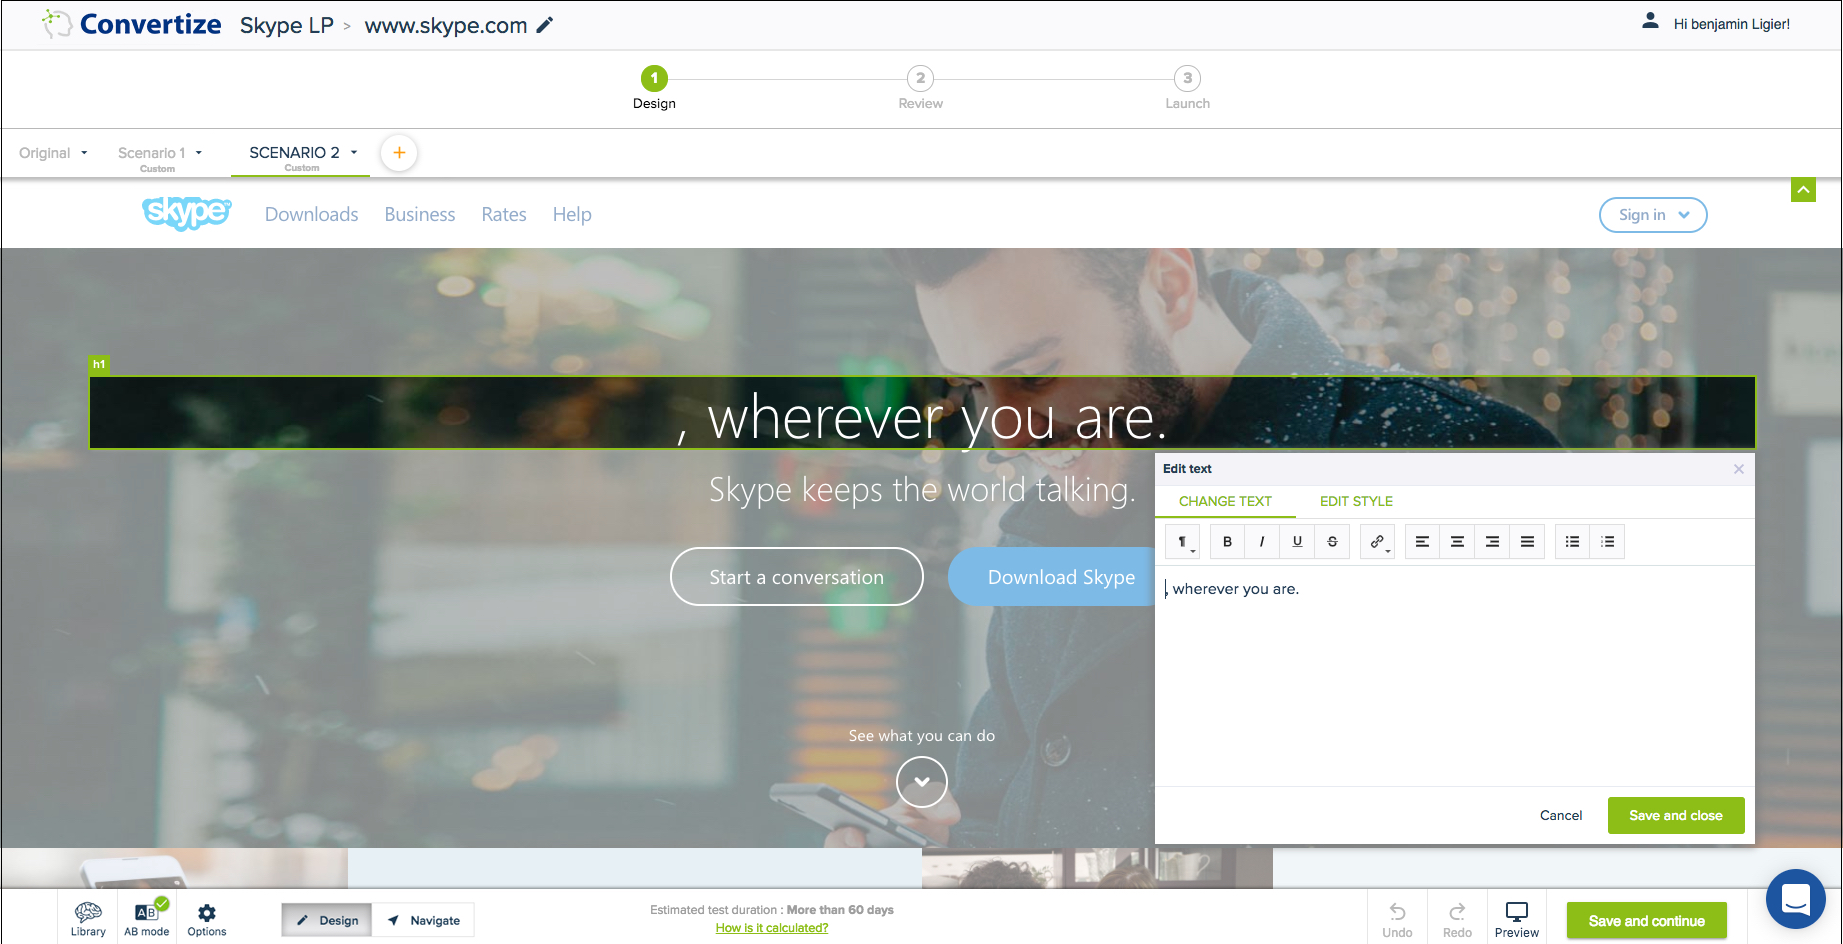This screenshot has height=944, width=1843.
Task: Go to step 2 Review
Action: (921, 88)
